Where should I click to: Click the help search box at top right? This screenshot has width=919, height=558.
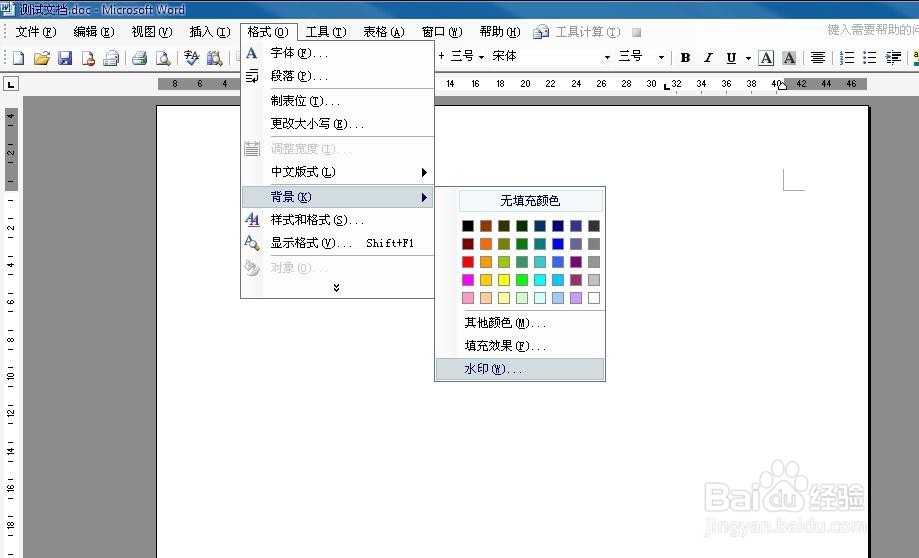point(872,30)
